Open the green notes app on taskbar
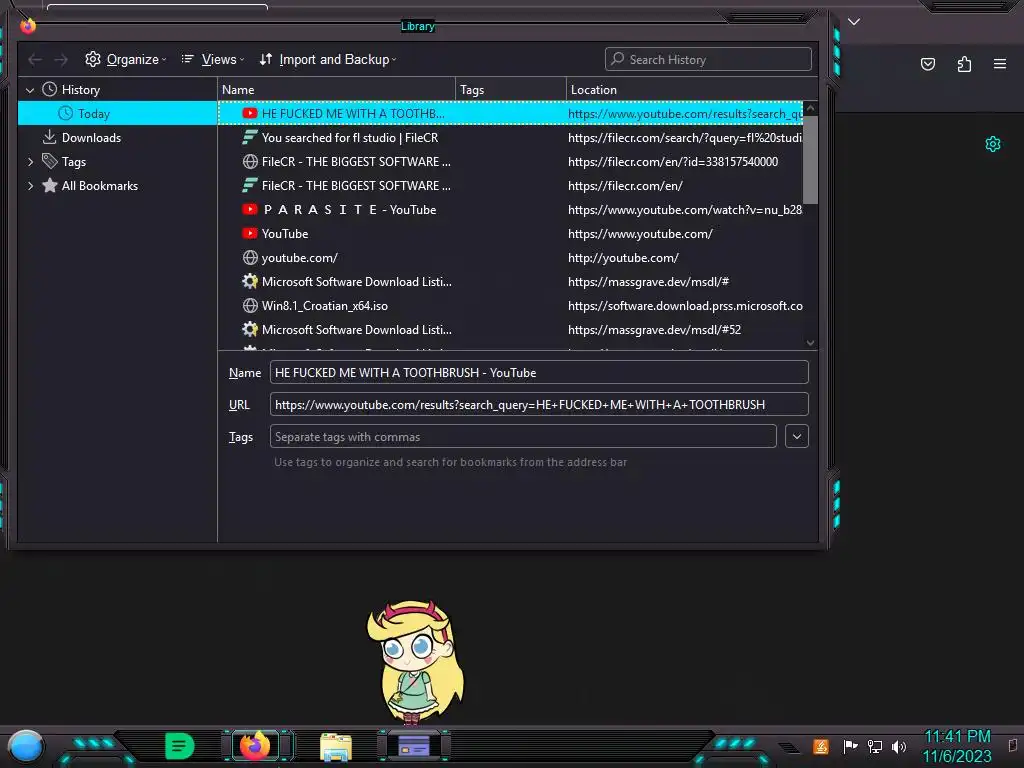This screenshot has width=1024, height=768. pyautogui.click(x=180, y=746)
